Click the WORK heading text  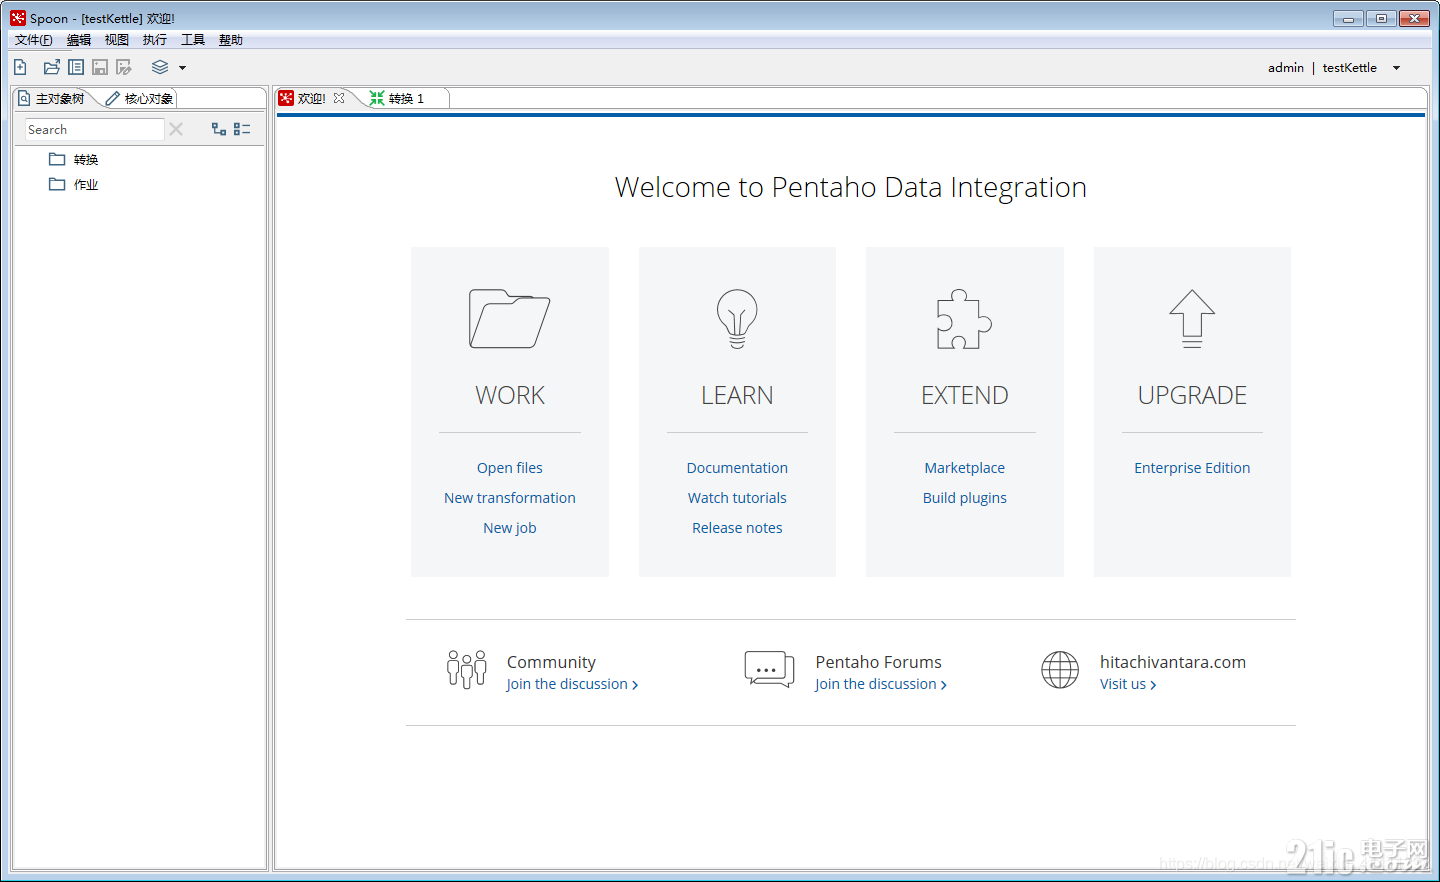pyautogui.click(x=510, y=395)
